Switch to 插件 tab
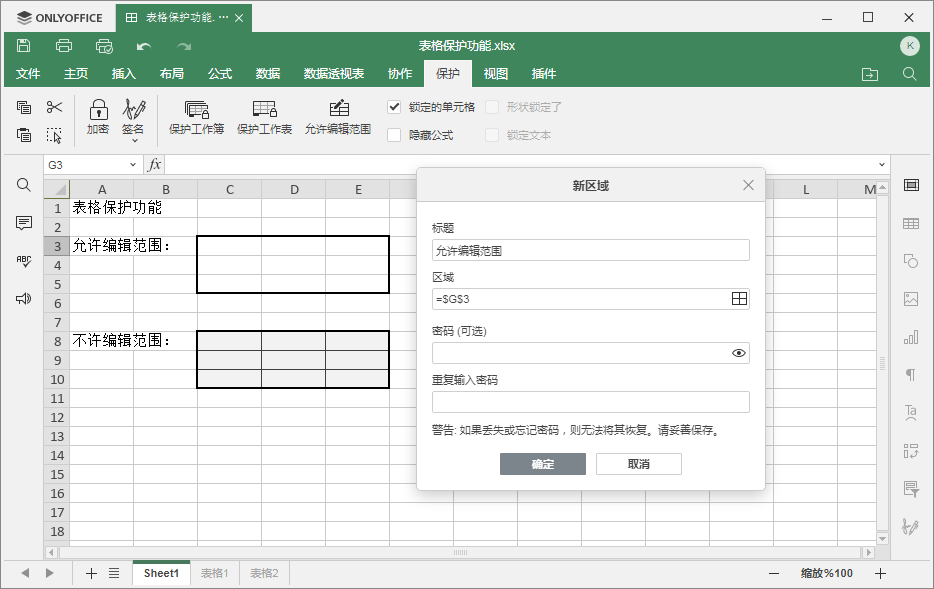 [544, 74]
